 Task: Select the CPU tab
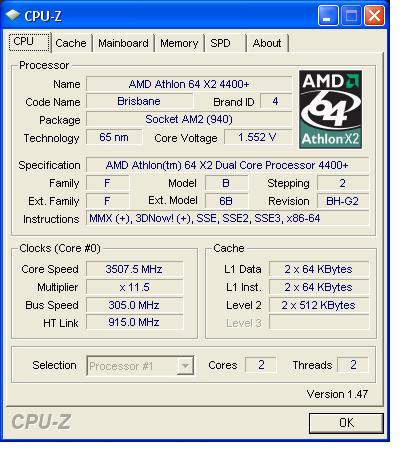tap(29, 42)
